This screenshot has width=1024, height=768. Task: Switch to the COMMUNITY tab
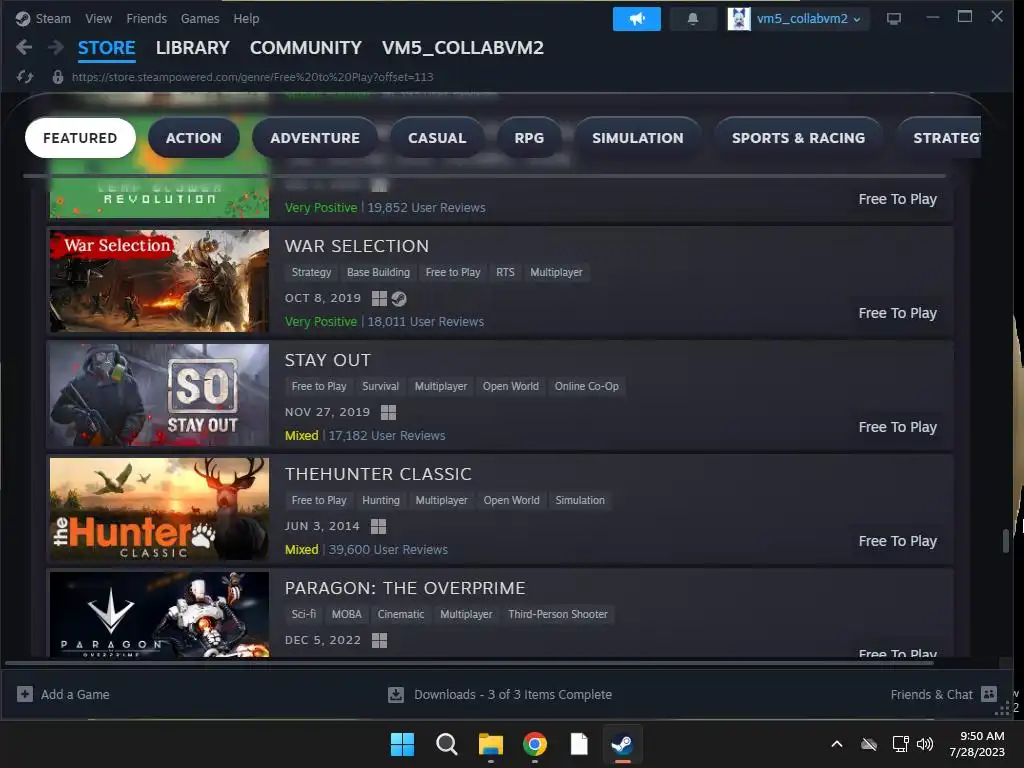point(306,48)
